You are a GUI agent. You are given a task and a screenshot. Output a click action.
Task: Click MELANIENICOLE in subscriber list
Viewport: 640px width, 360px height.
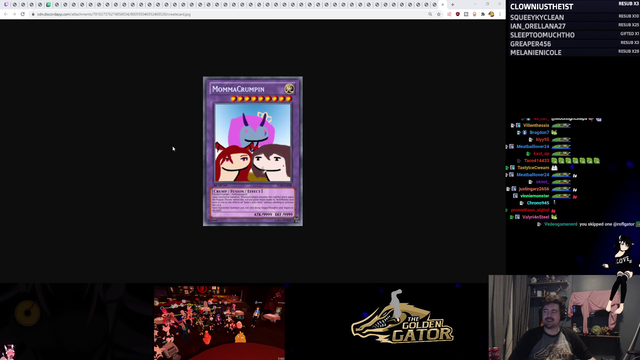[536, 53]
